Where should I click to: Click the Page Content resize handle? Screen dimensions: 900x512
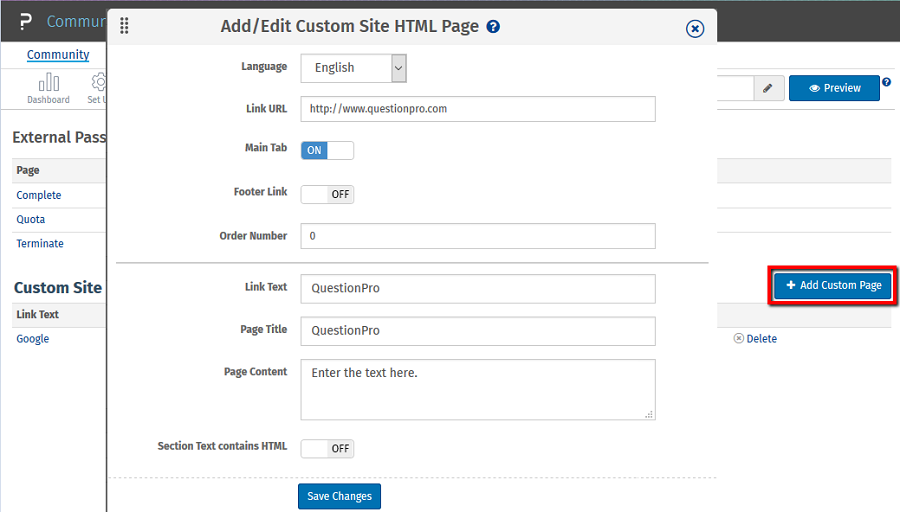(648, 413)
